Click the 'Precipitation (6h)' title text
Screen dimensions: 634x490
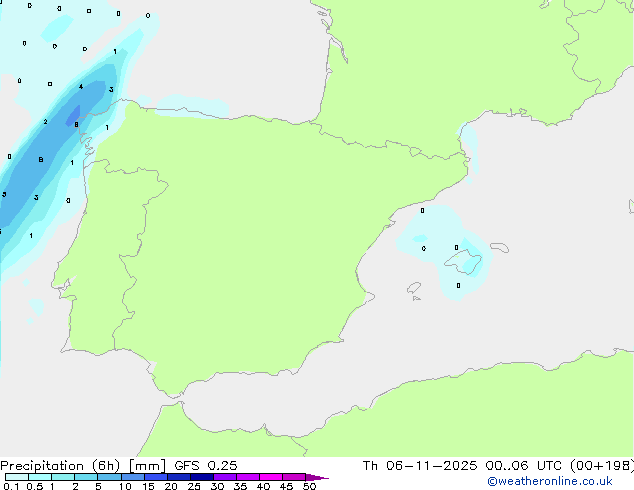pos(60,466)
